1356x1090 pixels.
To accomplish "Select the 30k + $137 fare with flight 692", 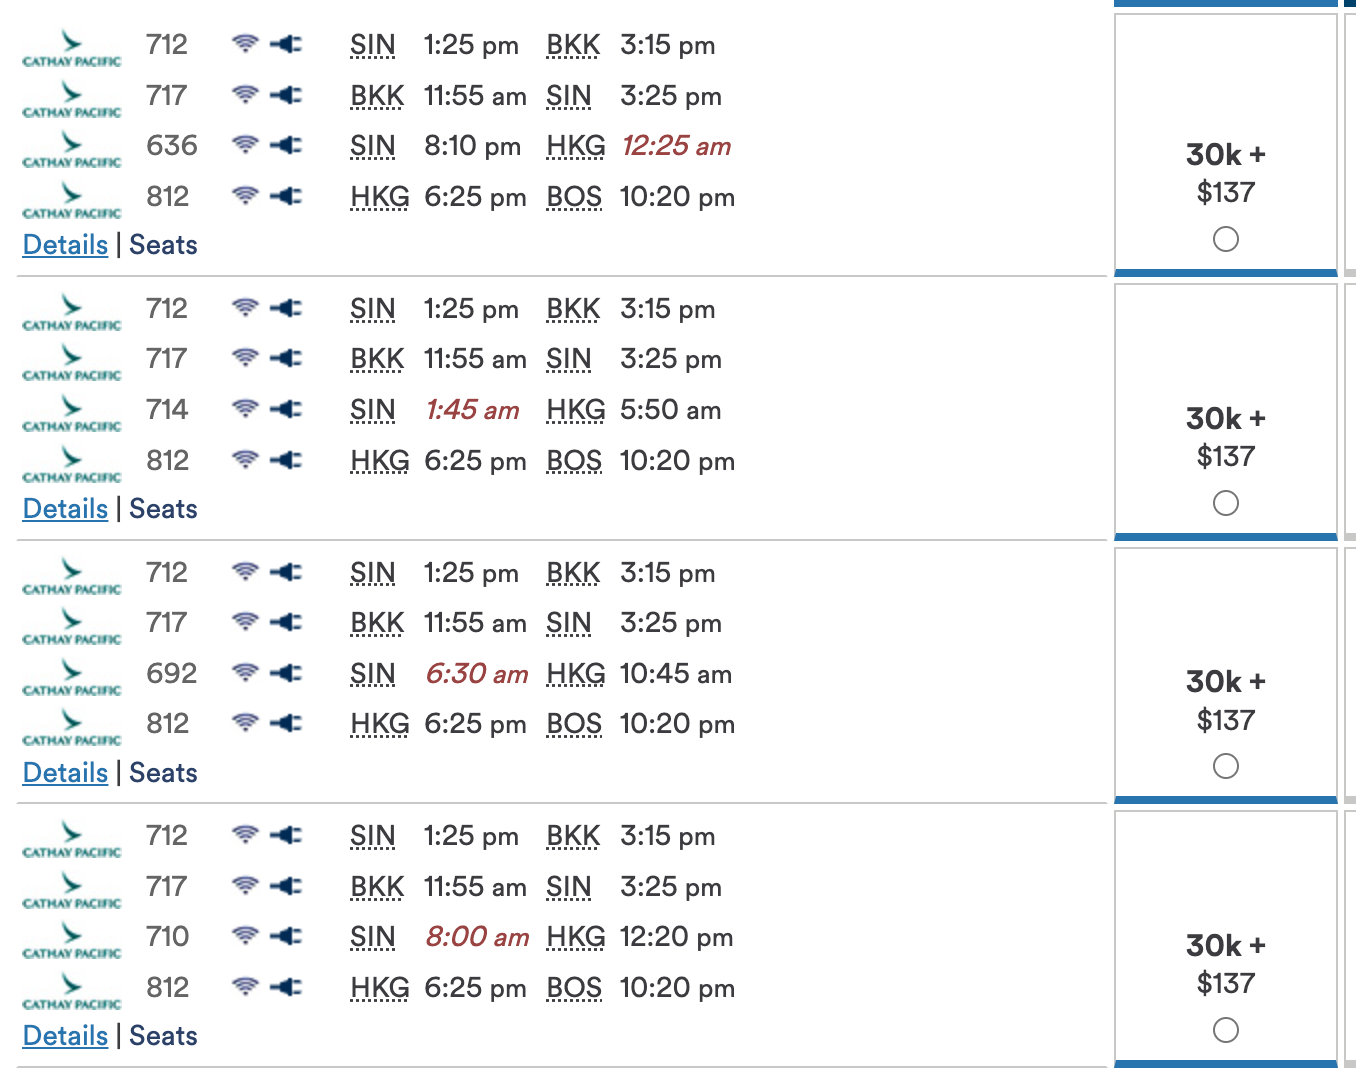I will 1226,766.
